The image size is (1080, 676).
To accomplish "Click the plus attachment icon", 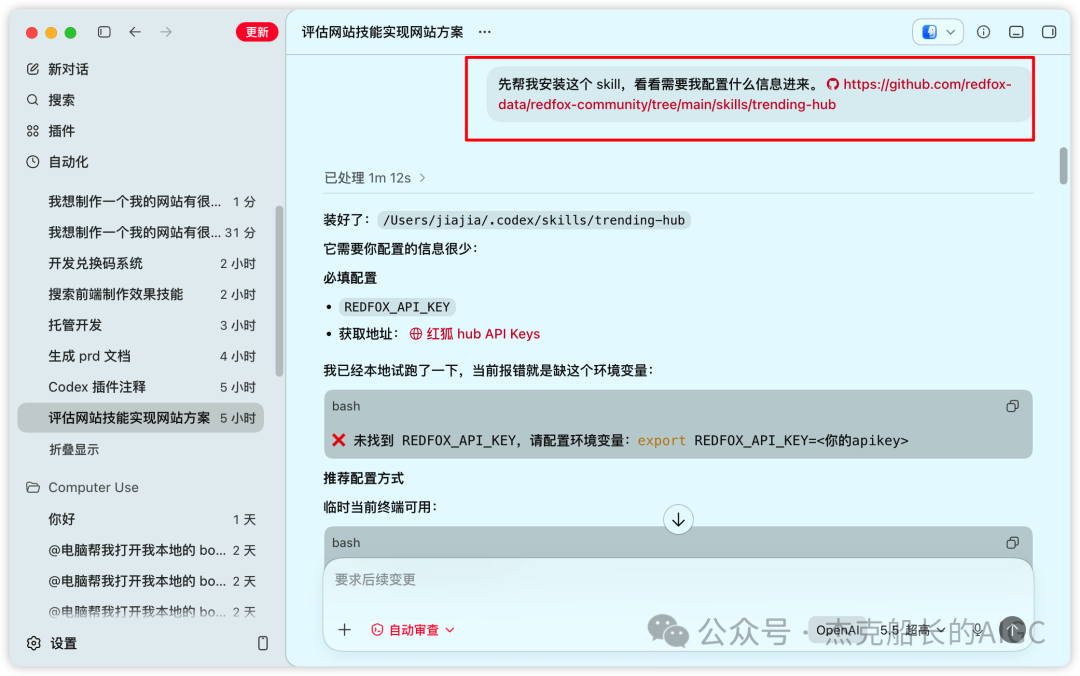I will coord(344,630).
